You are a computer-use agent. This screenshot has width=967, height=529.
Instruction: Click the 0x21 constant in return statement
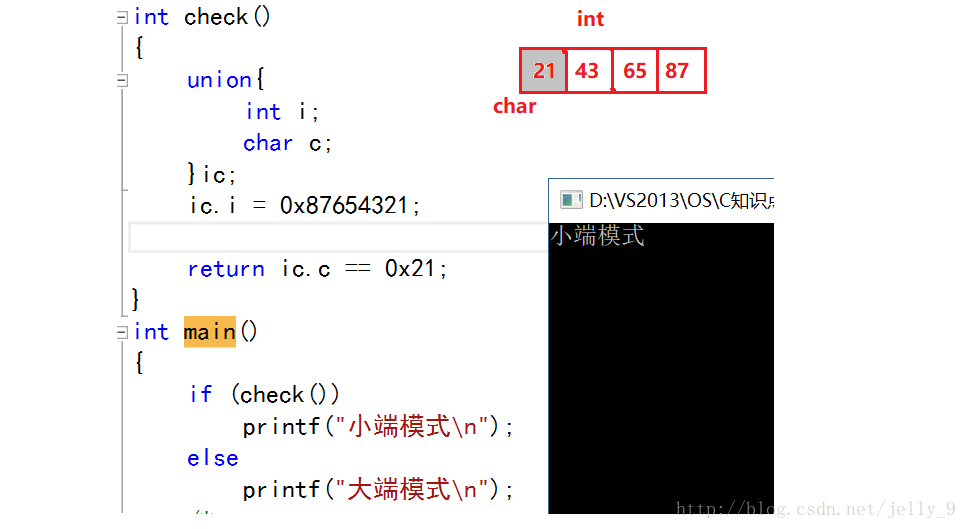[x=409, y=269]
